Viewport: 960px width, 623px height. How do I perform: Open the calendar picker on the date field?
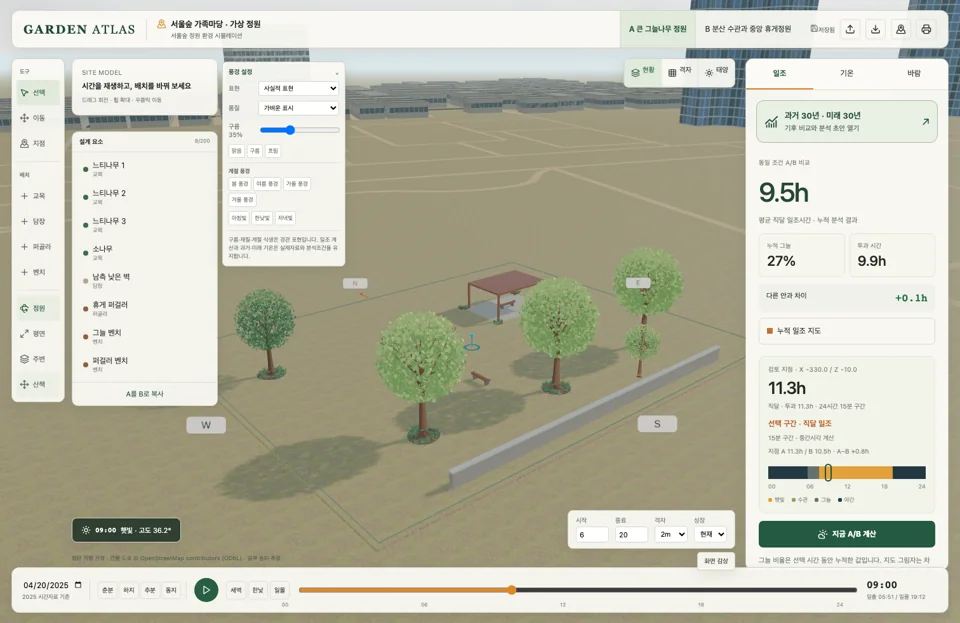point(78,585)
